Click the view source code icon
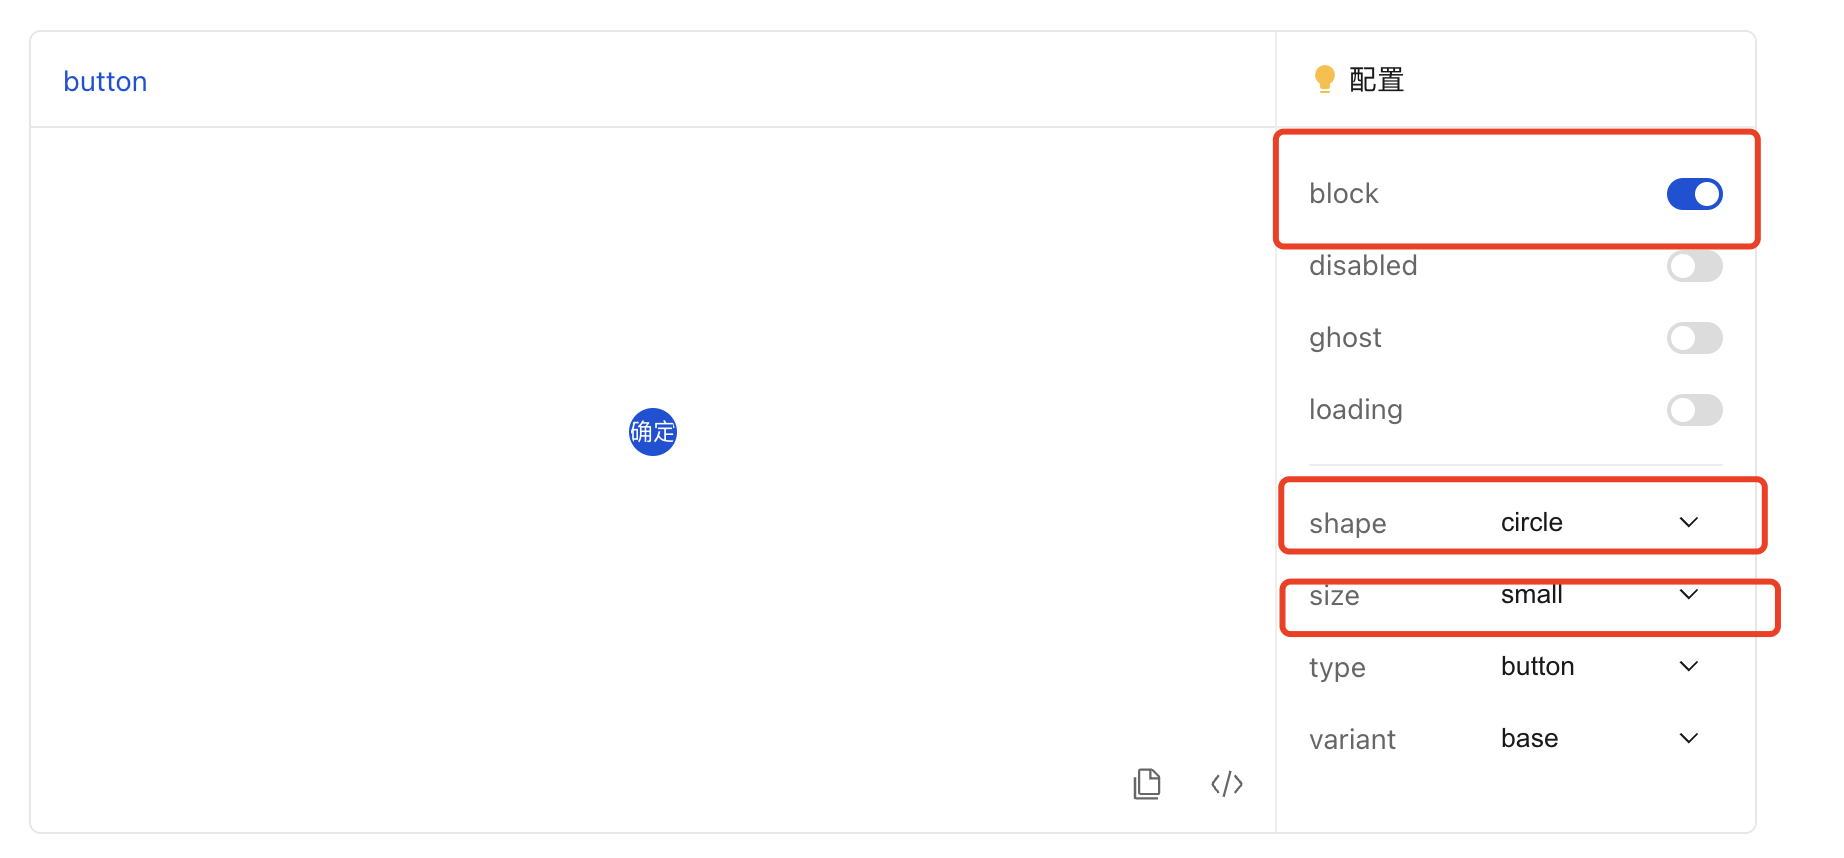1844x858 pixels. point(1226,784)
